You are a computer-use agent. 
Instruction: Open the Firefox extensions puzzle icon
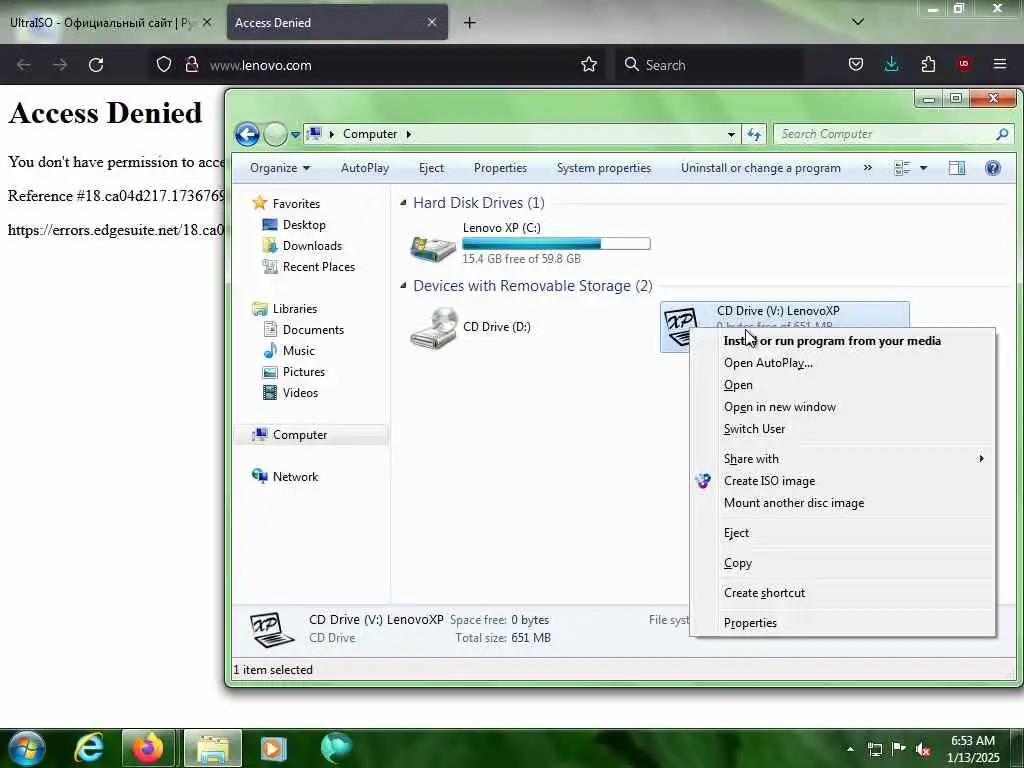pyautogui.click(x=928, y=64)
